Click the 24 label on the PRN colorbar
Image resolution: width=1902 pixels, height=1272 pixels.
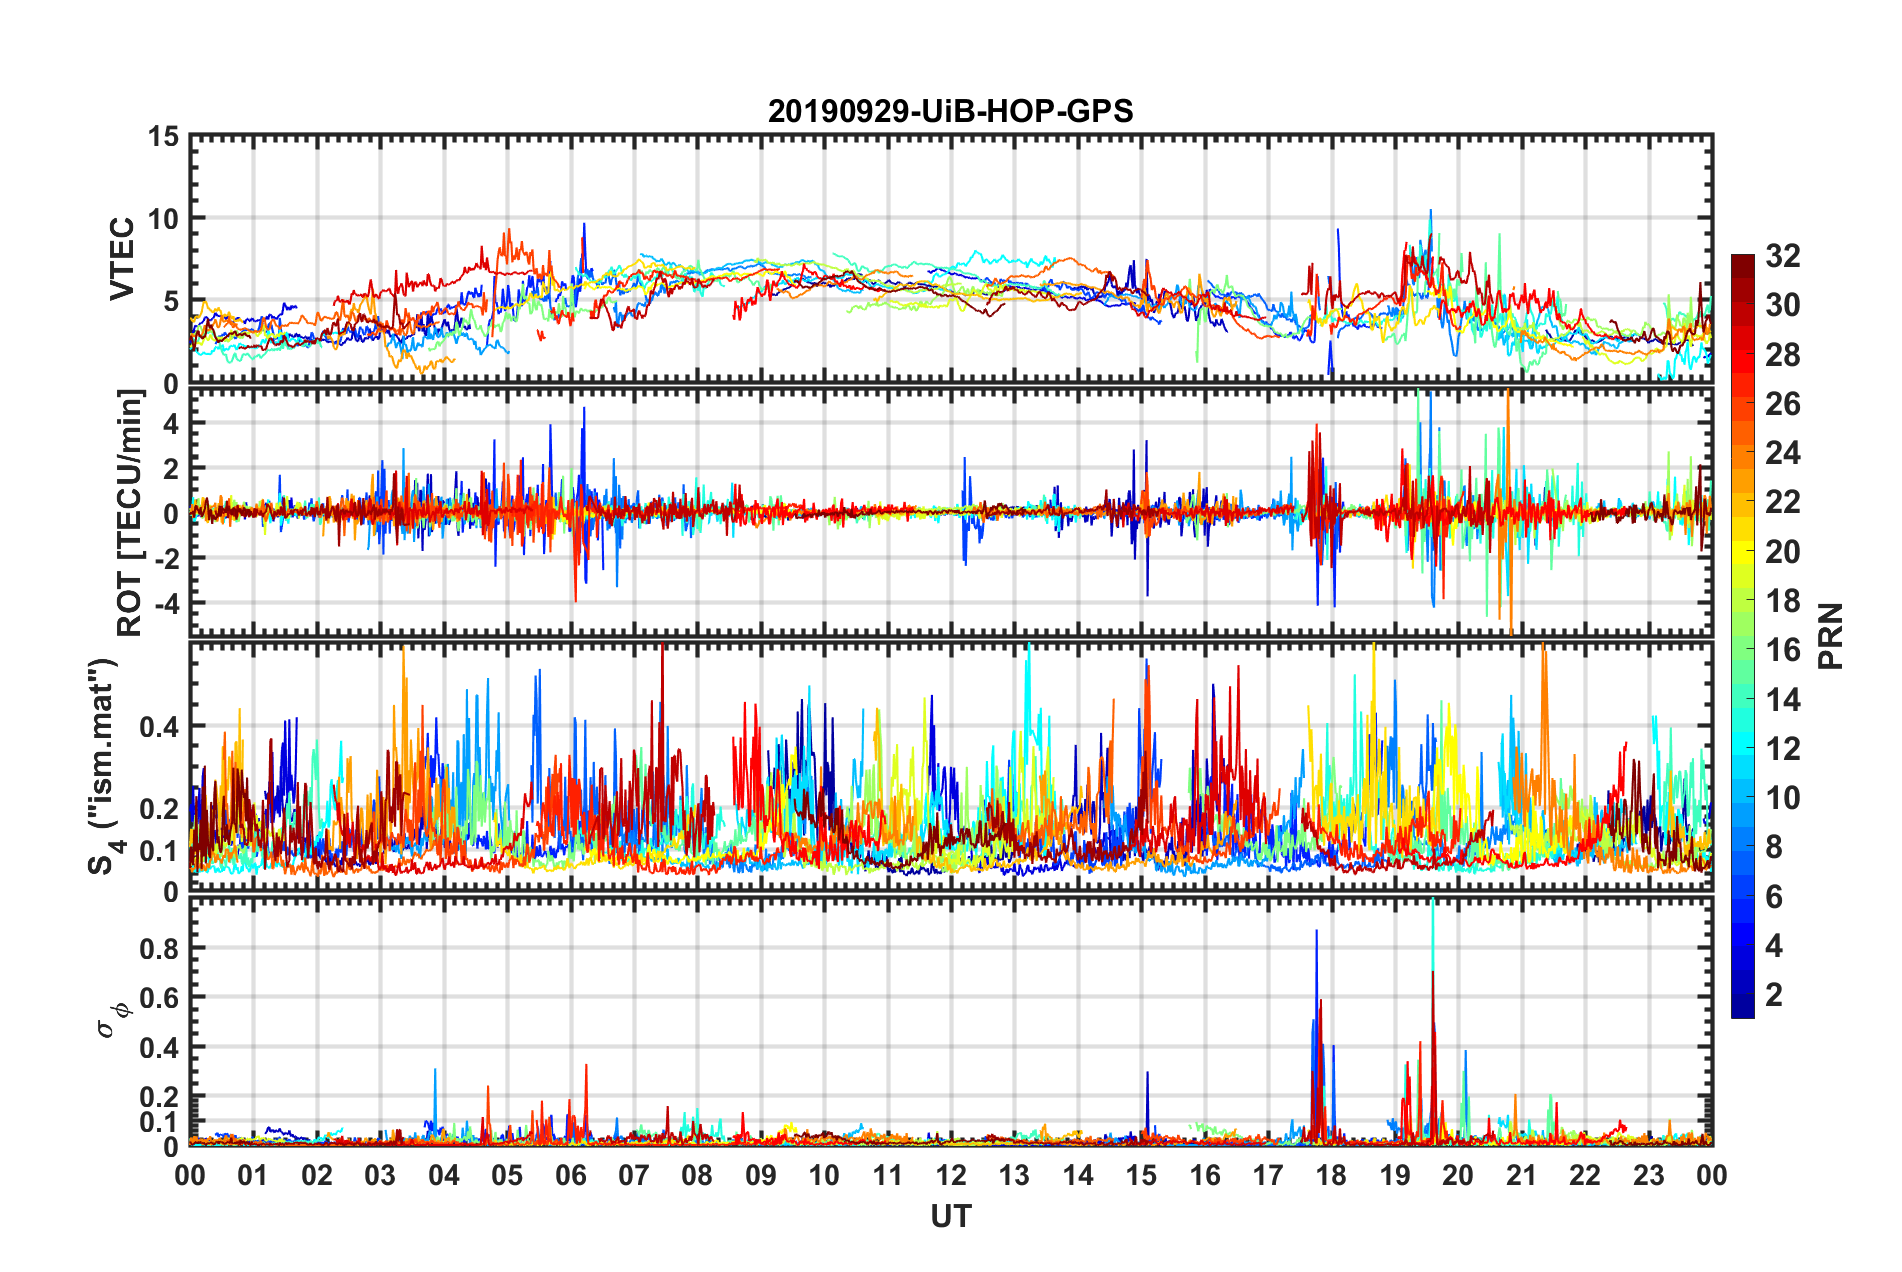(1783, 453)
